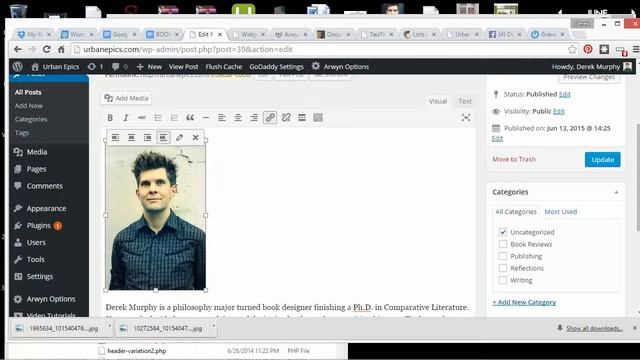Enter distraction-free writing mode
This screenshot has height=360, width=640.
pos(466,118)
